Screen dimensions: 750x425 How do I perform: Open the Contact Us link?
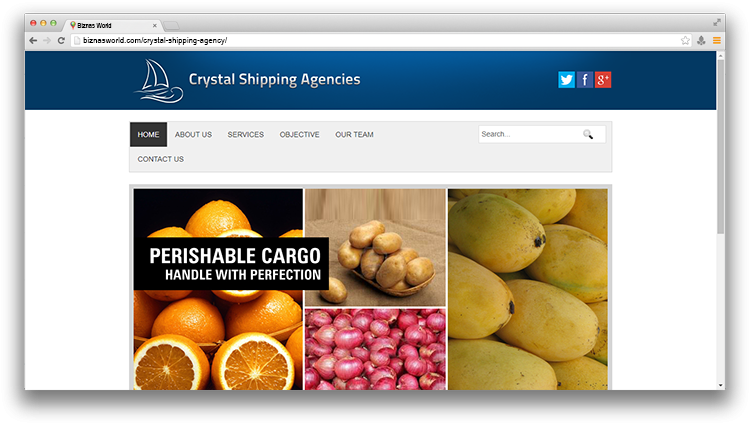[x=161, y=159]
